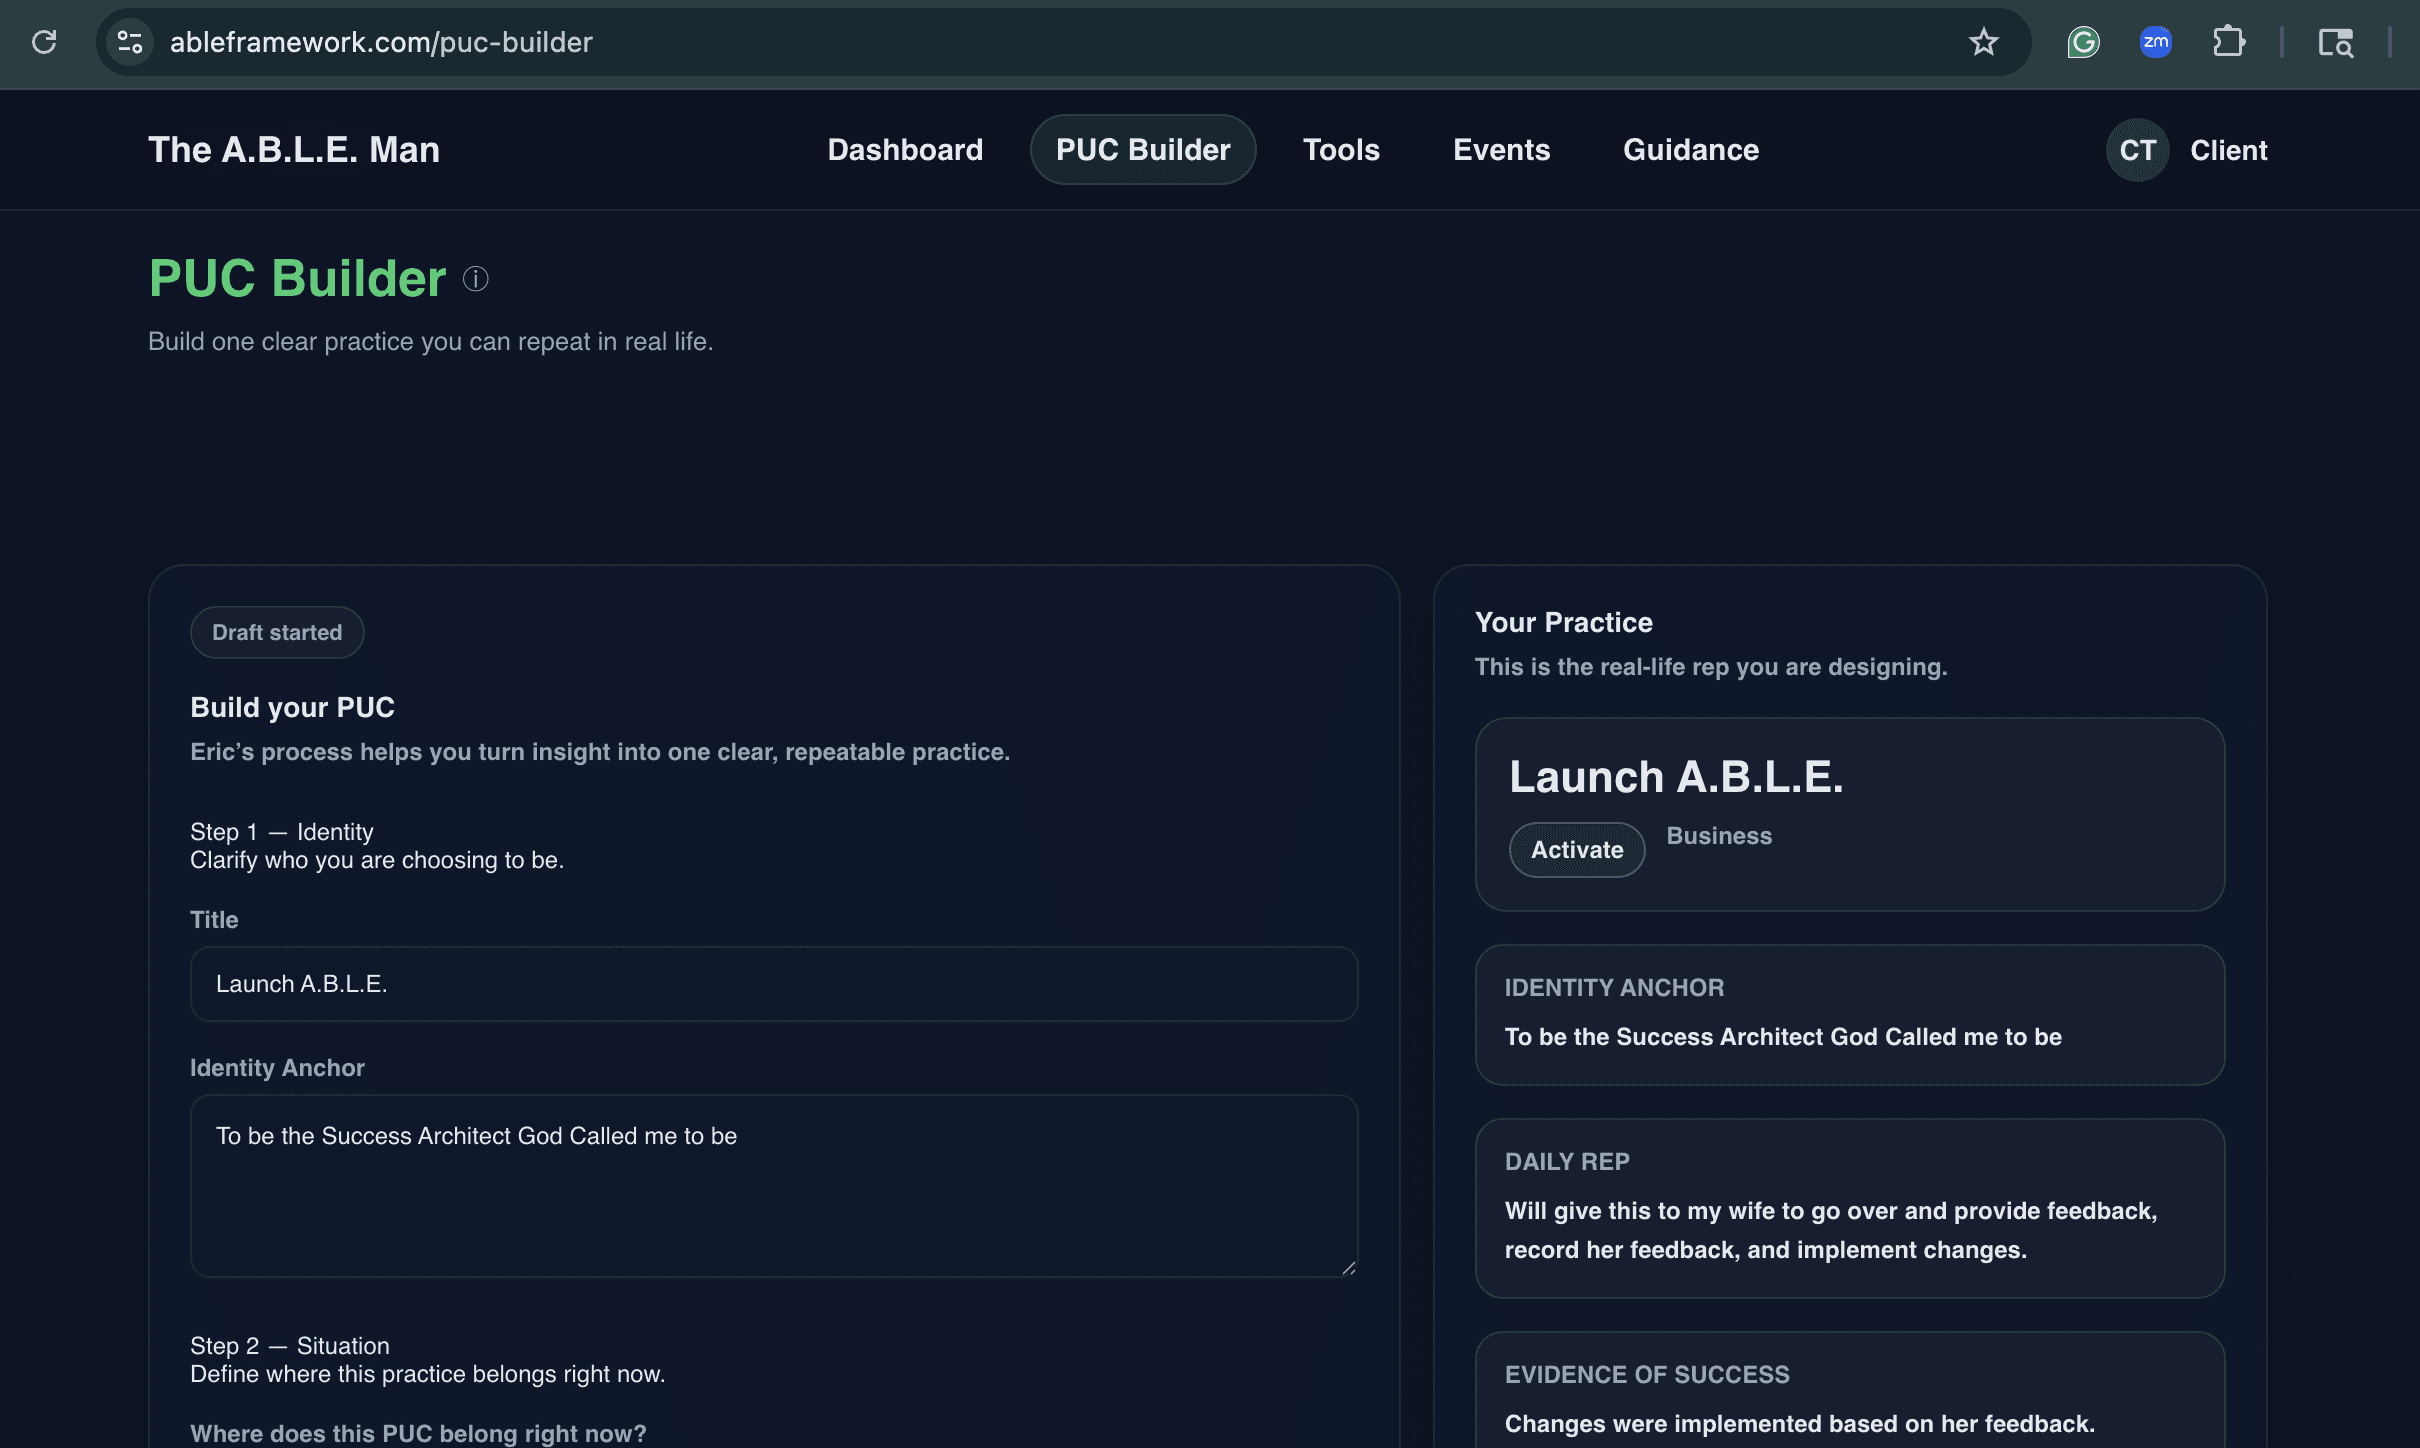Screen dimensions: 2420x1448
Task: Open the browser extensions puzzle icon
Action: tap(2228, 42)
